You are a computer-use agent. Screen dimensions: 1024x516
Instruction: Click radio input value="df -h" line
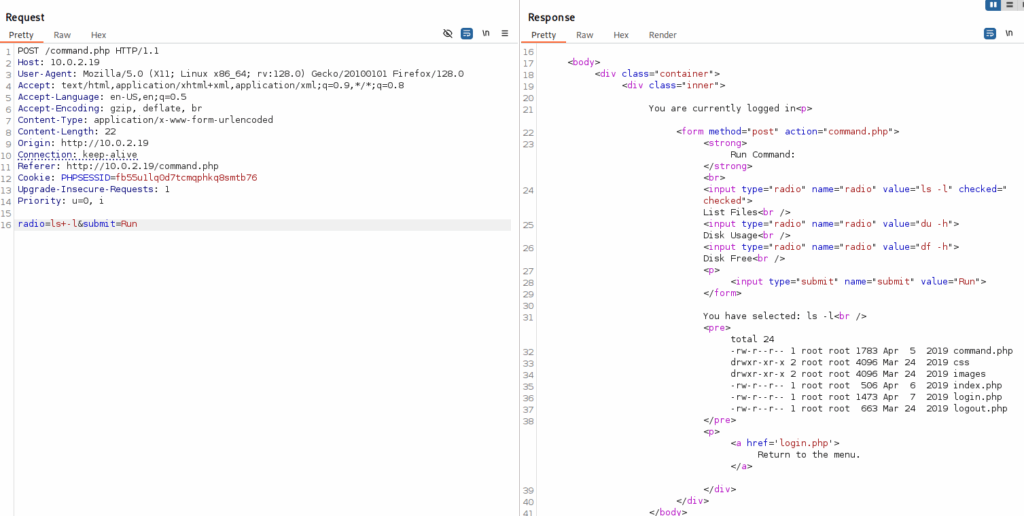point(831,248)
